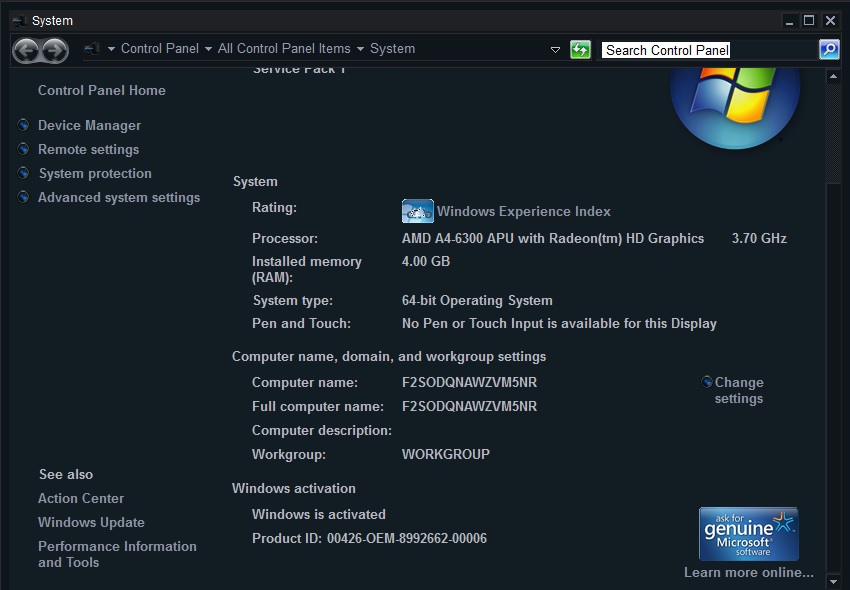This screenshot has height=590, width=850.
Task: Click the System window title bar icon
Action: click(20, 21)
